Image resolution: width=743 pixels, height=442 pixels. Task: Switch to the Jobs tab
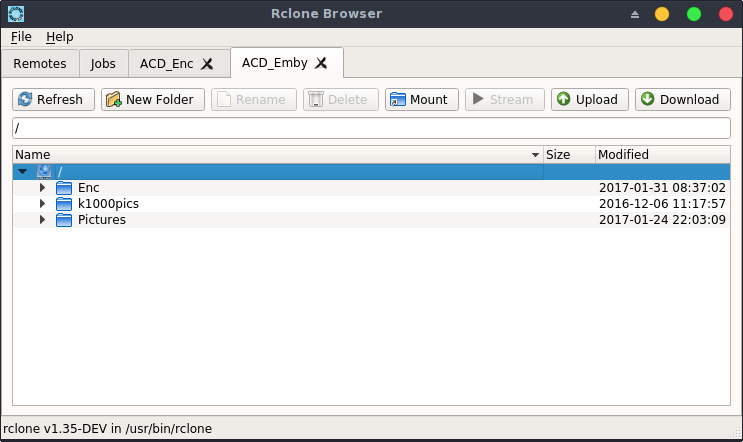[103, 63]
